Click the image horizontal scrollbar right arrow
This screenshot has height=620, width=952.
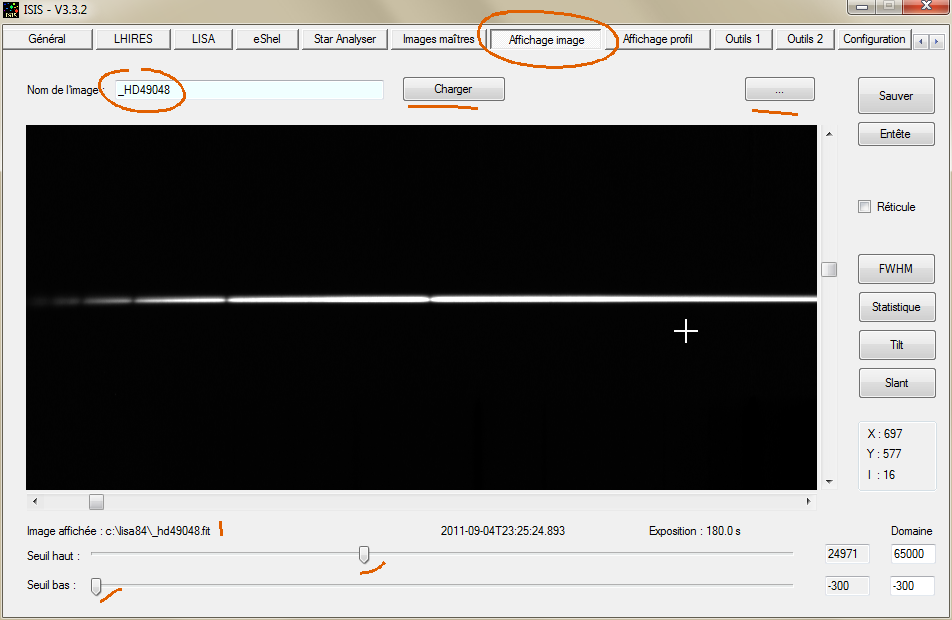pos(809,501)
